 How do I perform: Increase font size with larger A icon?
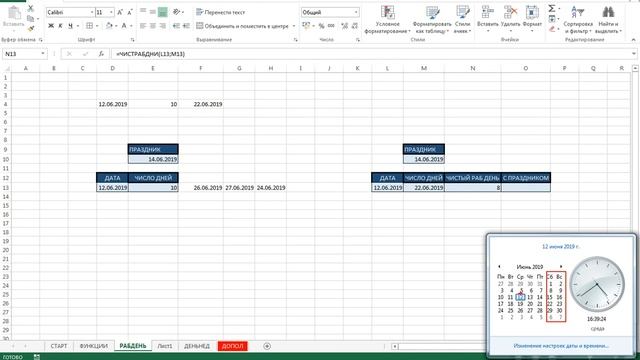(x=120, y=13)
